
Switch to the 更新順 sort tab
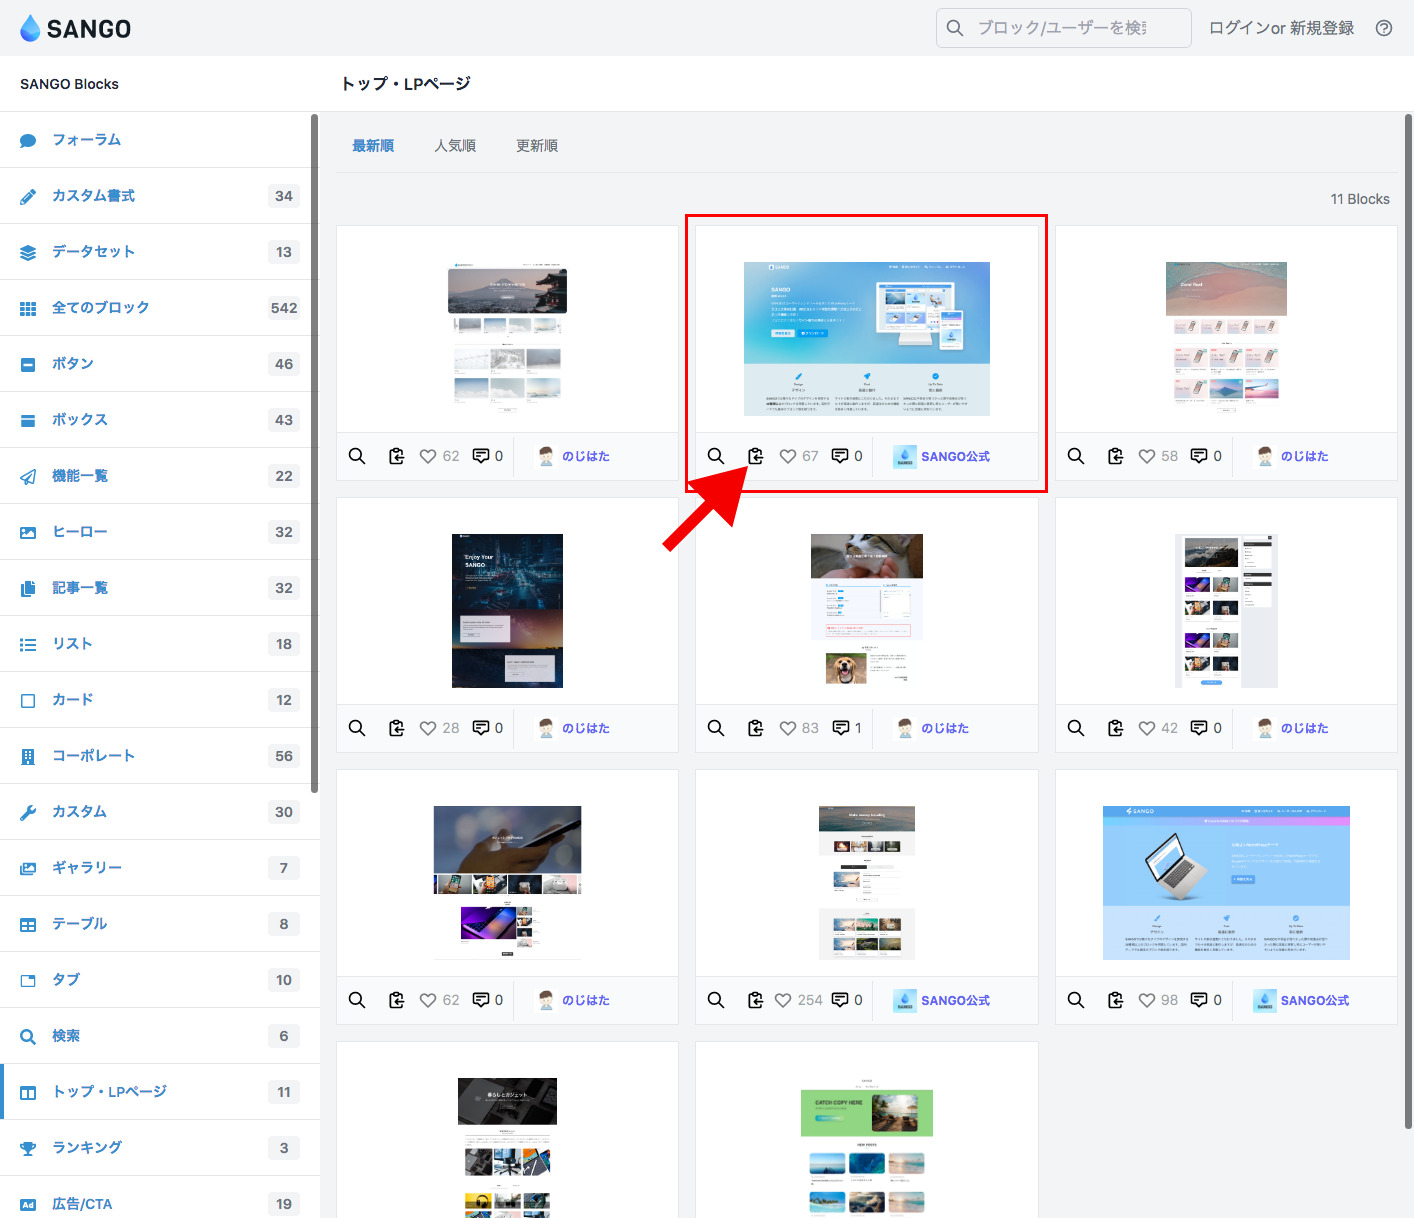536,145
